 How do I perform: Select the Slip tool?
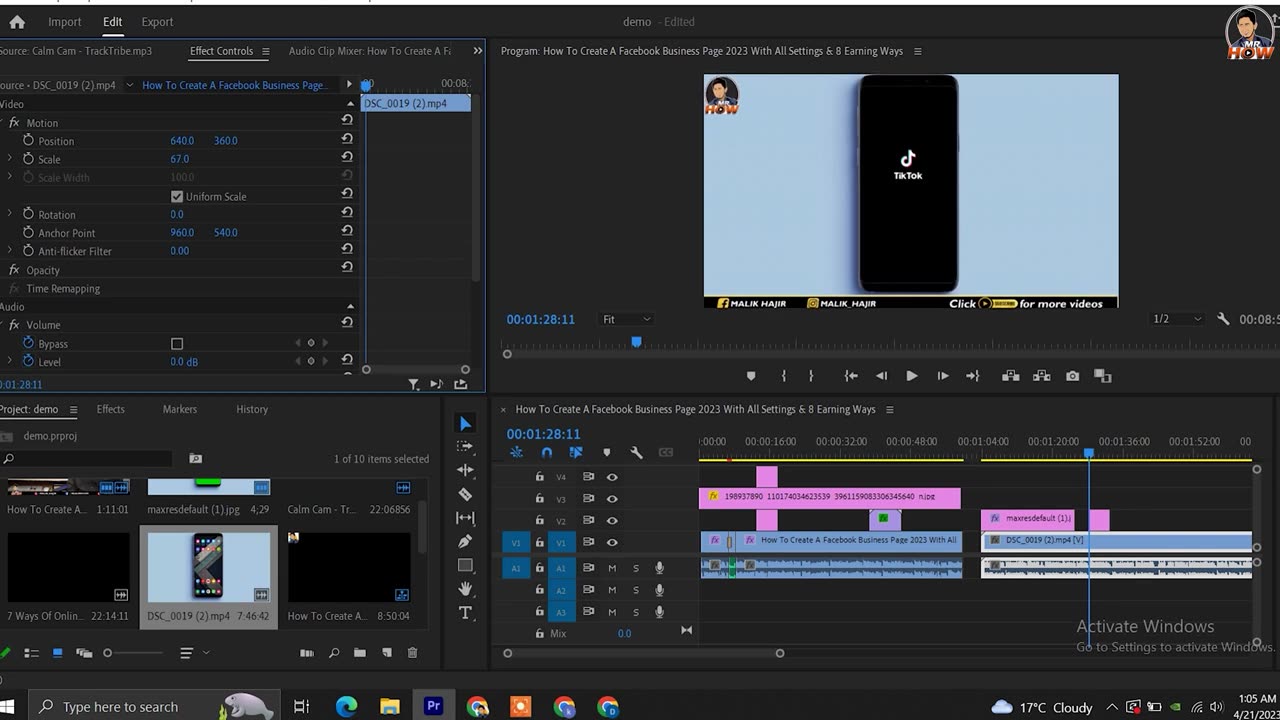(x=465, y=518)
